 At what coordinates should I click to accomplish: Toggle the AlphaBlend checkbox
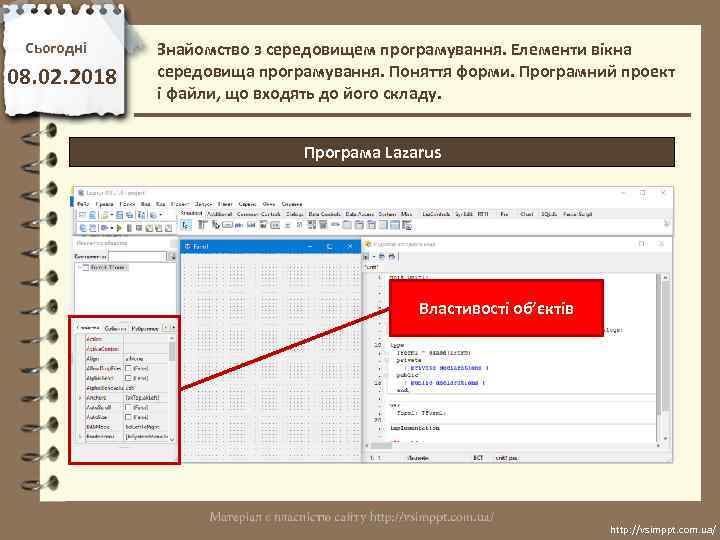129,378
